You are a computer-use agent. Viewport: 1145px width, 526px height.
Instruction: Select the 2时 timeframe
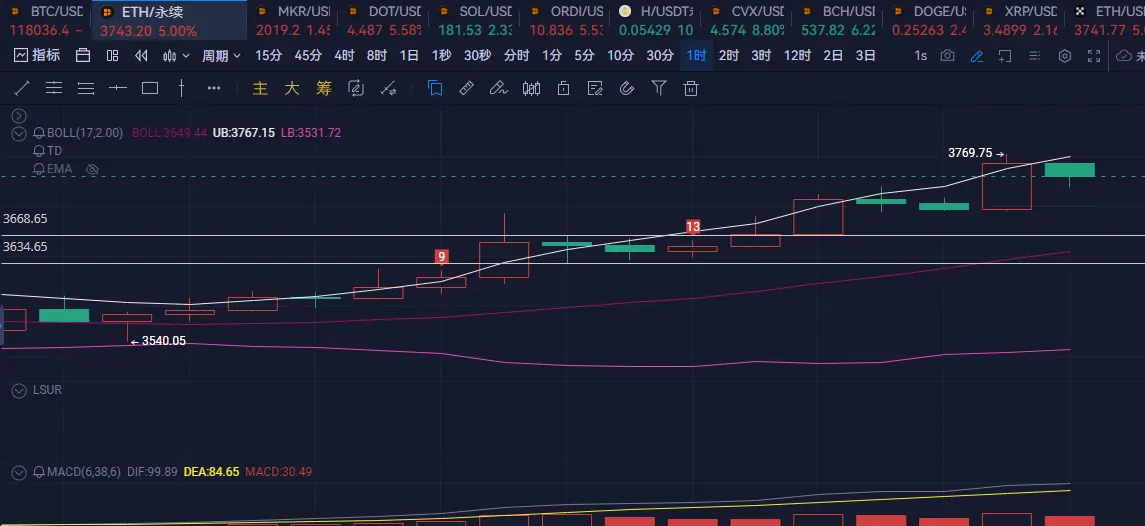pyautogui.click(x=729, y=56)
